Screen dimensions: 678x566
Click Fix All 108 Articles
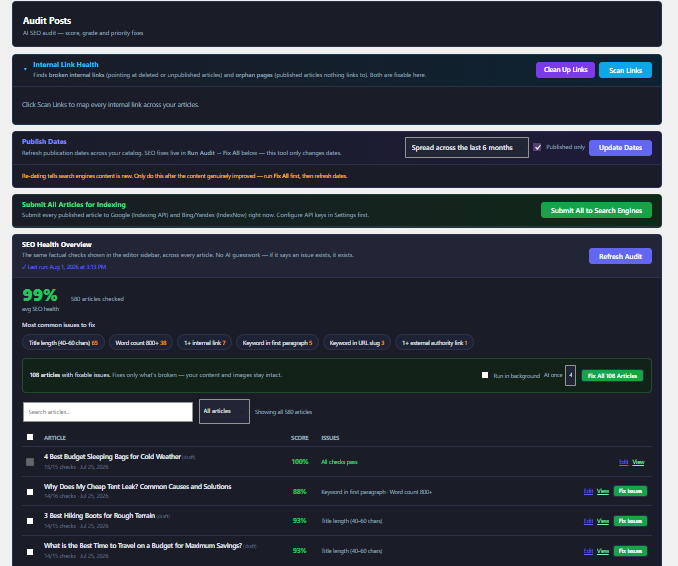pyautogui.click(x=612, y=376)
